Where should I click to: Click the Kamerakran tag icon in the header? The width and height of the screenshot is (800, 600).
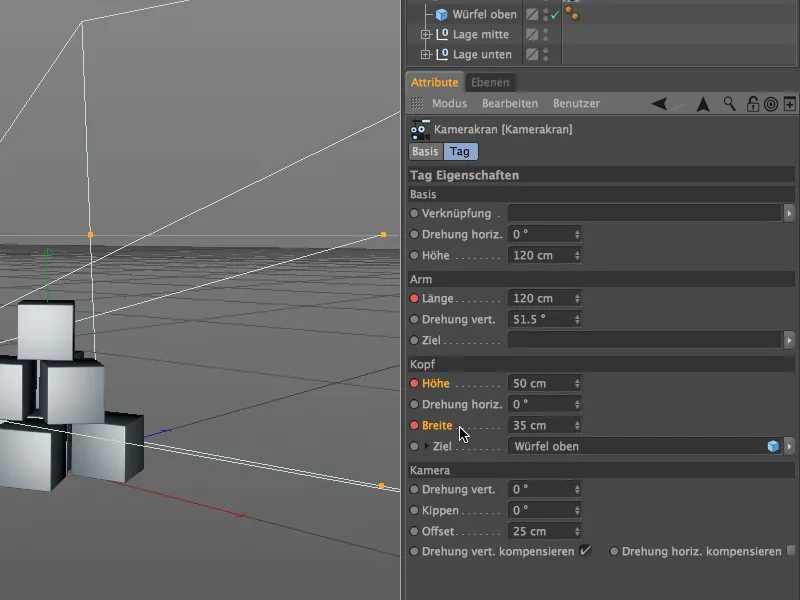[420, 130]
